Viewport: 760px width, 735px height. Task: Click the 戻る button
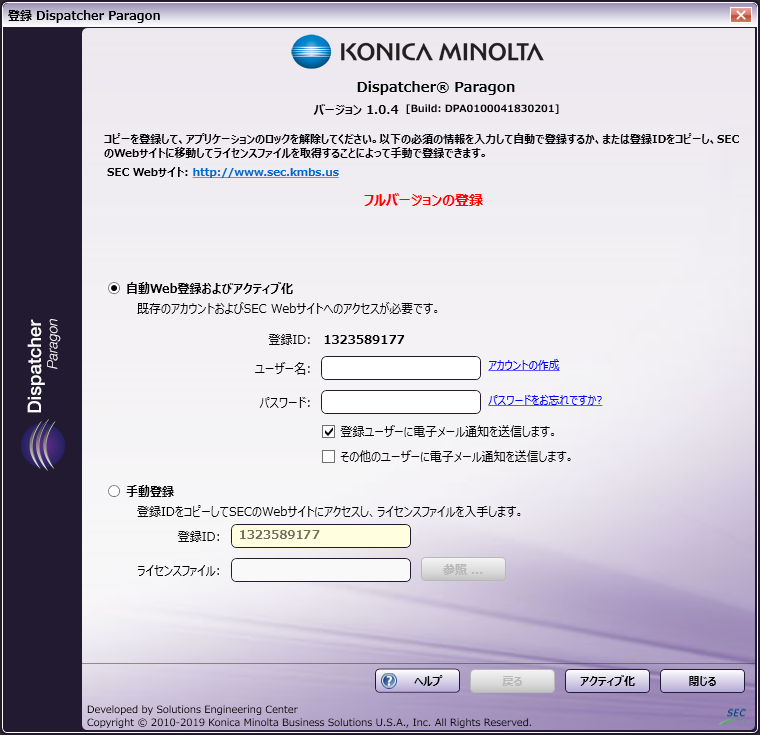point(512,681)
